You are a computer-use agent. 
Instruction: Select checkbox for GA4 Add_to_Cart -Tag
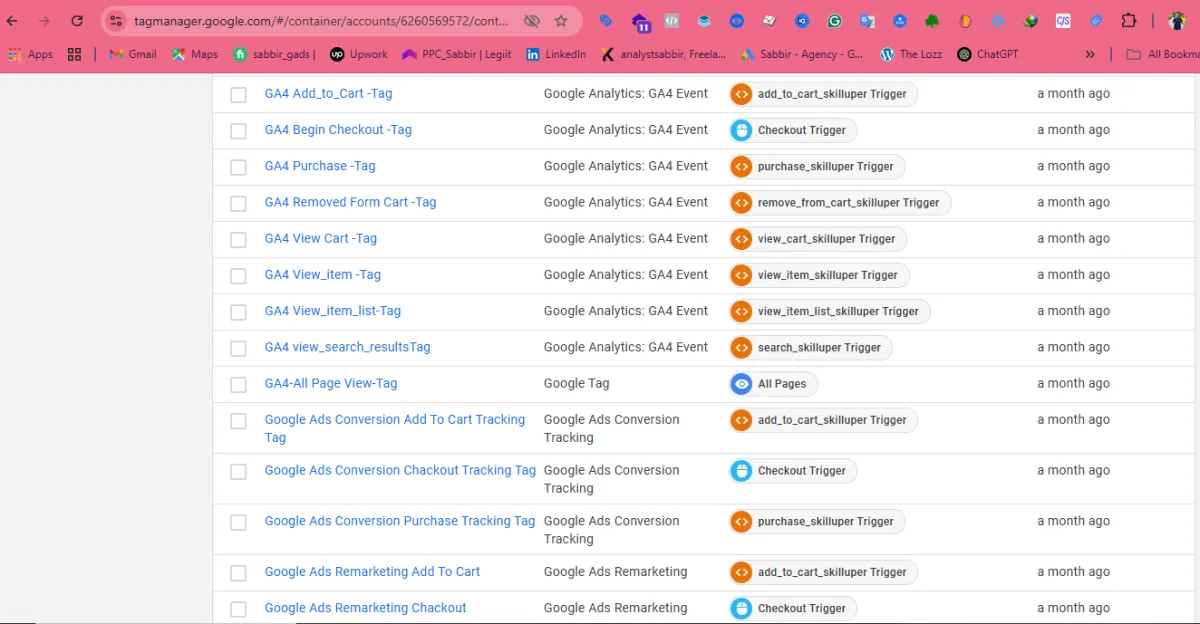click(x=238, y=95)
